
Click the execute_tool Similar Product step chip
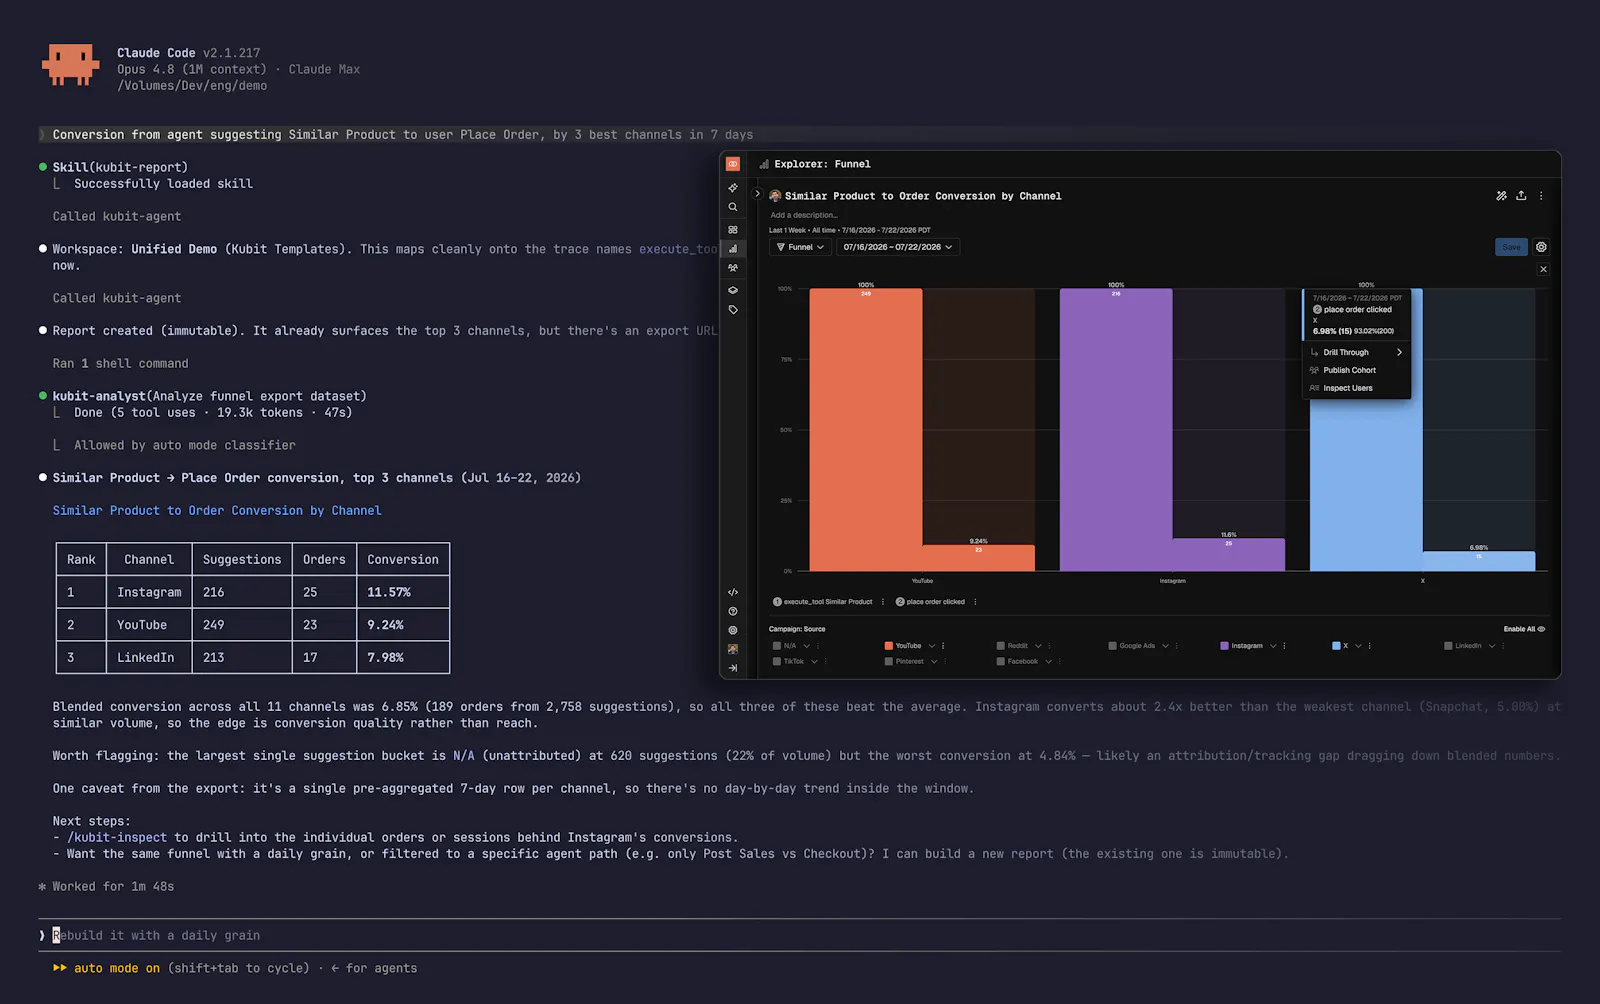pos(822,602)
